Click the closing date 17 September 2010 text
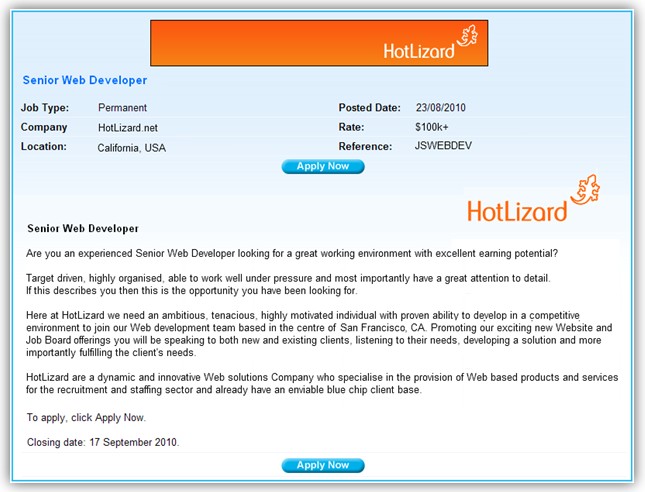The image size is (645, 492). coord(103,442)
